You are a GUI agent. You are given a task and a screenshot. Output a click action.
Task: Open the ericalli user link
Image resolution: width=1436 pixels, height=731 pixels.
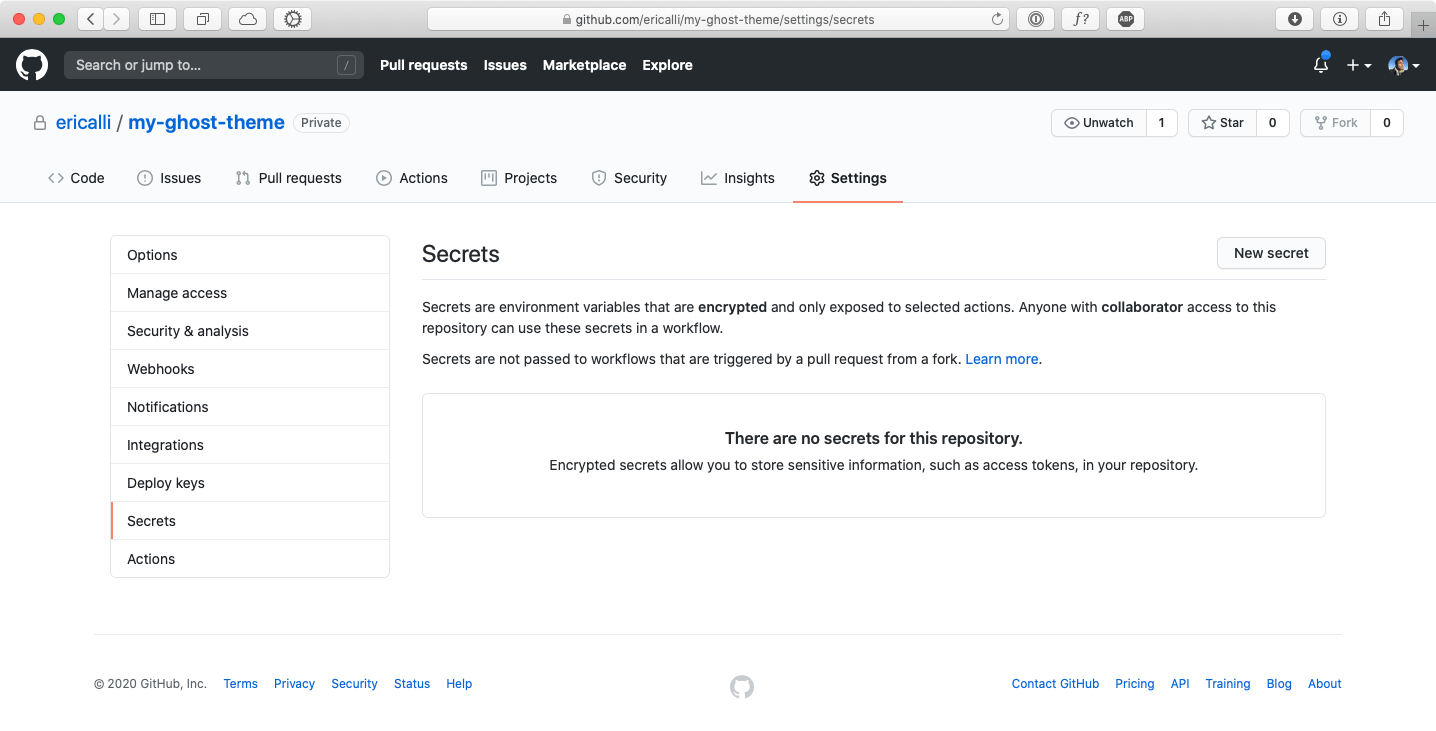click(84, 122)
